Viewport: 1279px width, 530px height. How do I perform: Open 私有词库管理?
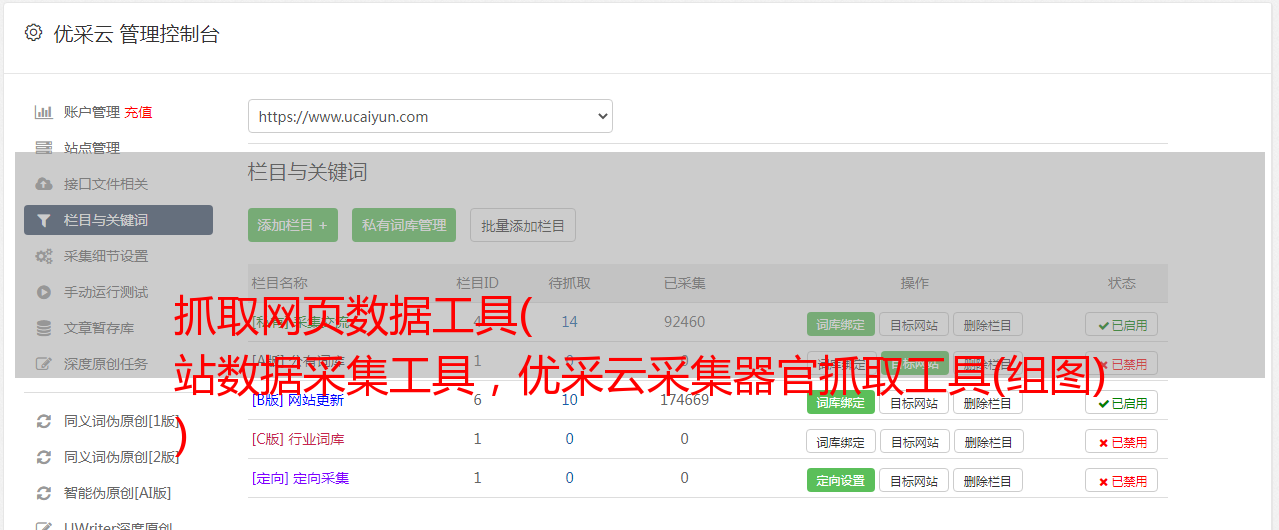tap(404, 225)
